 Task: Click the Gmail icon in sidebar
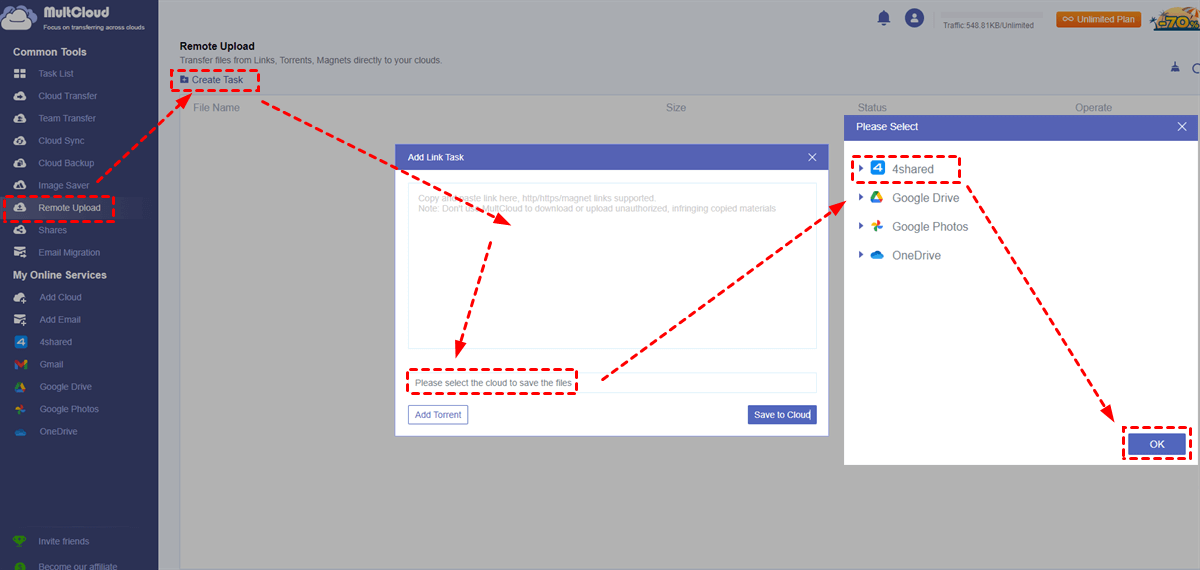pos(19,364)
